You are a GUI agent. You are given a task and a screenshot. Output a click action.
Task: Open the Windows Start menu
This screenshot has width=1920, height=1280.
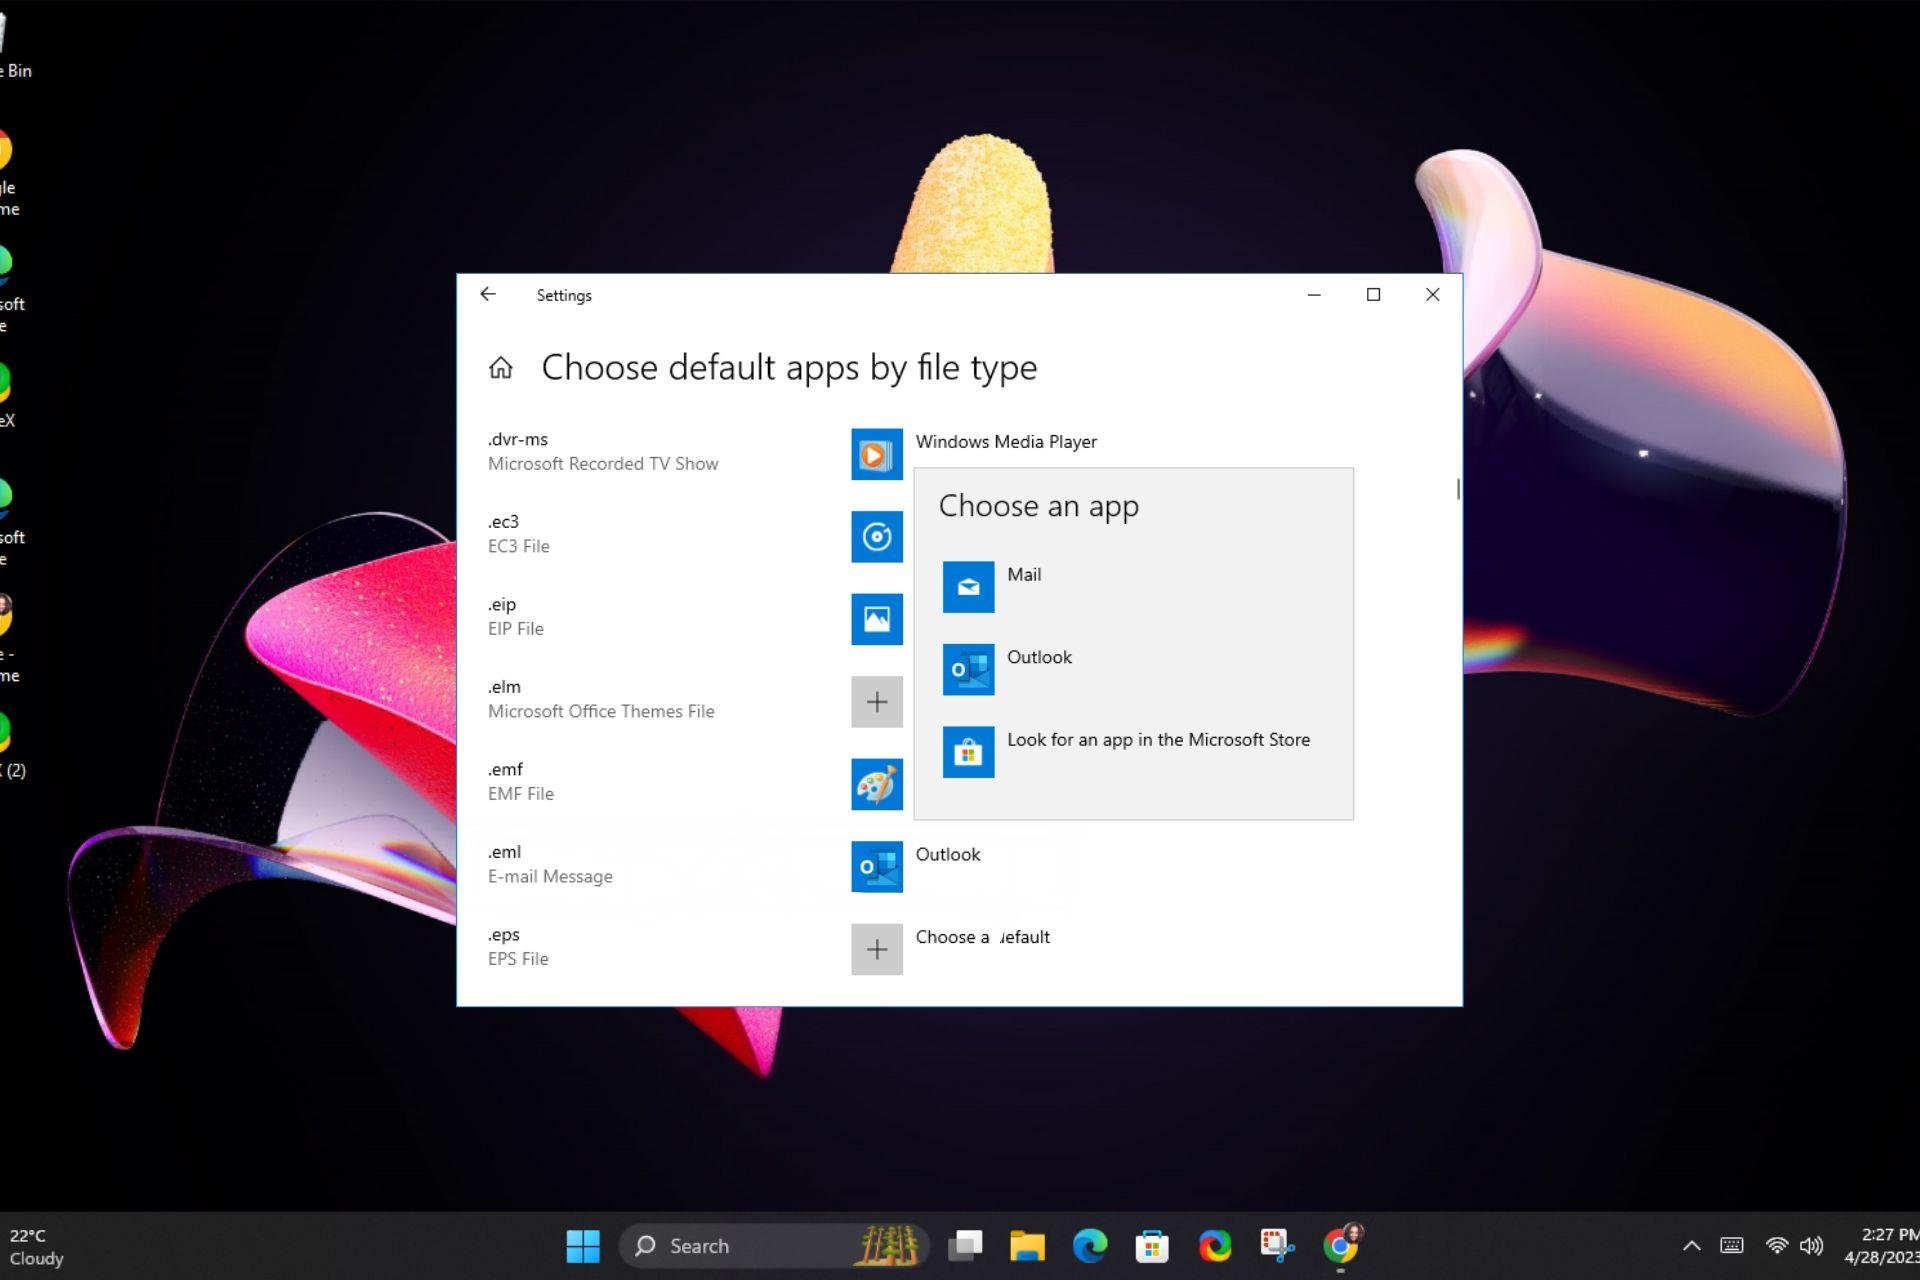[582, 1246]
